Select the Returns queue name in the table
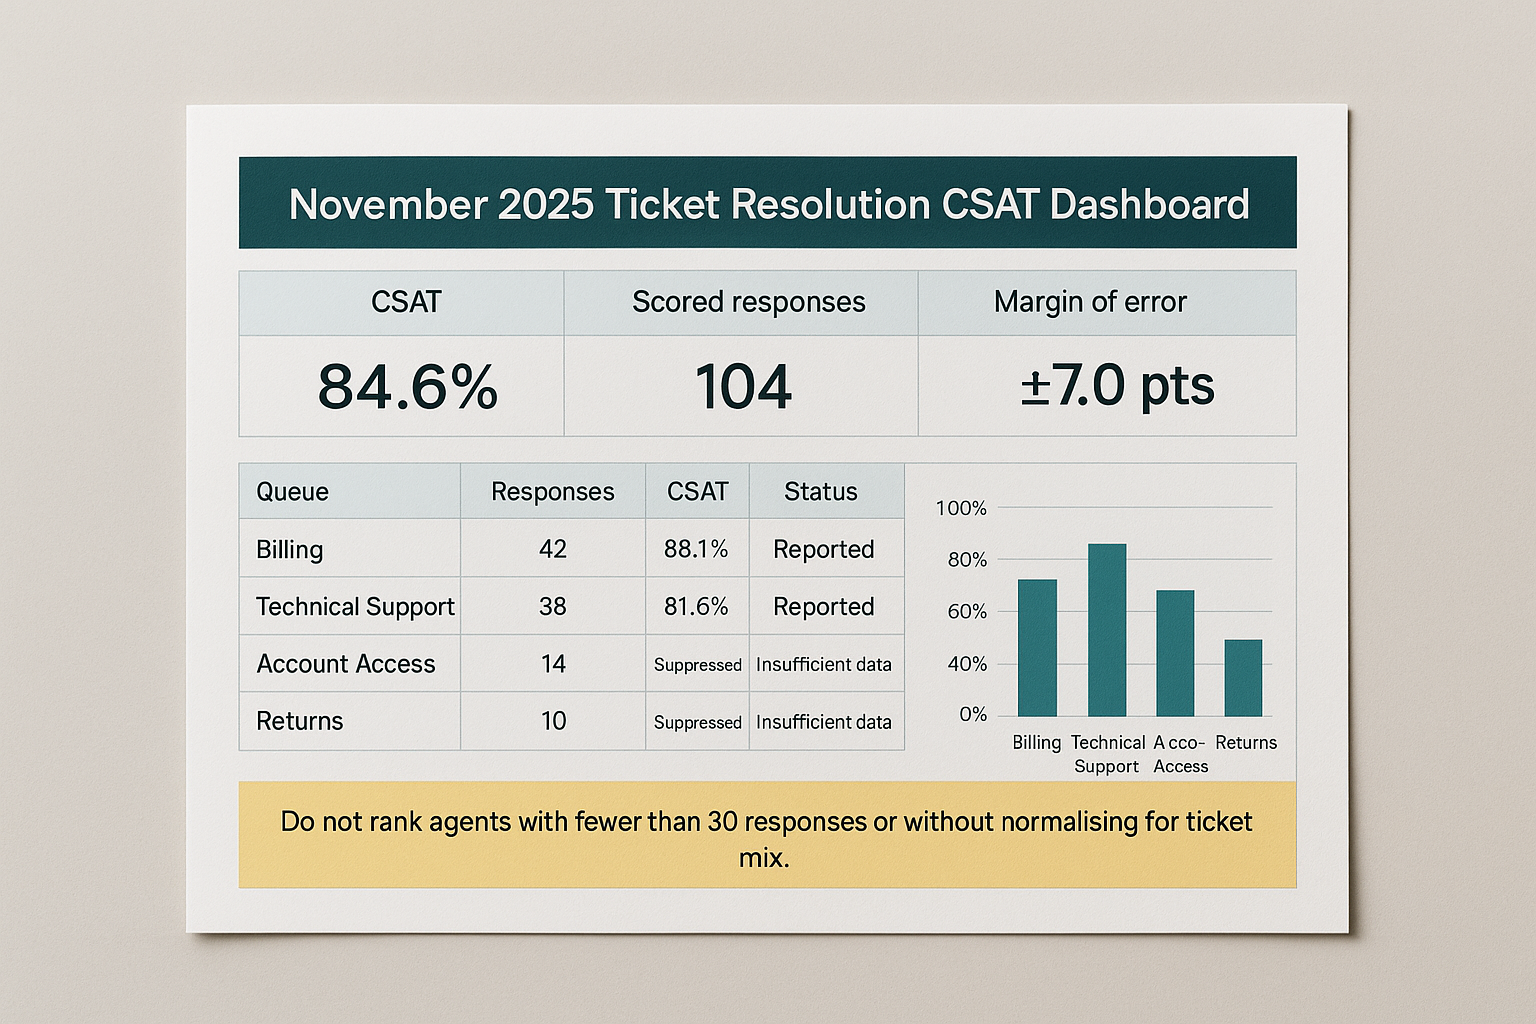The height and width of the screenshot is (1024, 1536). coord(300,721)
